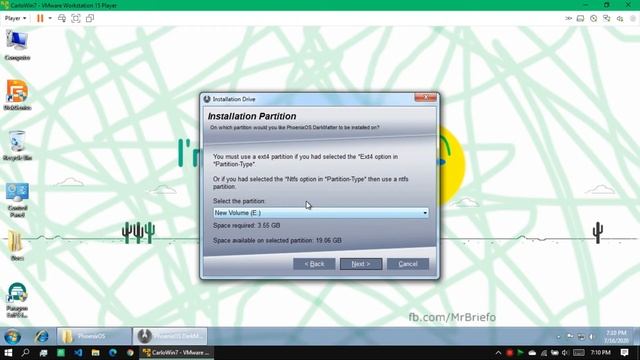Viewport: 640px width, 360px height.
Task: Send Ctrl+Alt+Del to the VM
Action: pos(62,18)
